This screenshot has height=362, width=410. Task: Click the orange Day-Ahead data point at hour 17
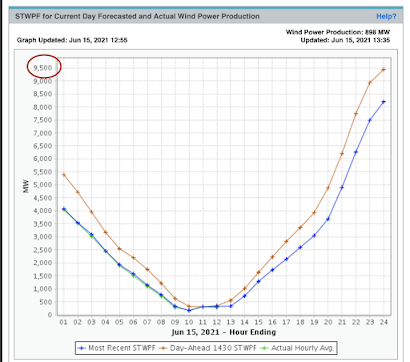point(286,241)
